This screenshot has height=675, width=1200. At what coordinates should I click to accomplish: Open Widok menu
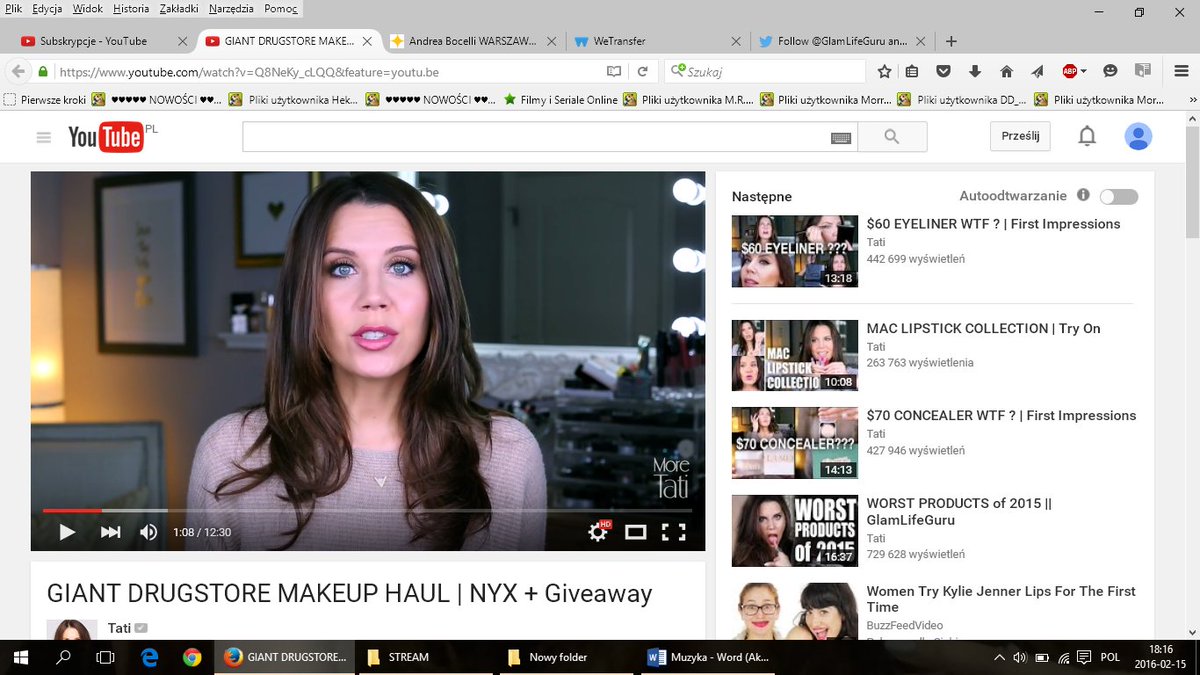coord(87,9)
